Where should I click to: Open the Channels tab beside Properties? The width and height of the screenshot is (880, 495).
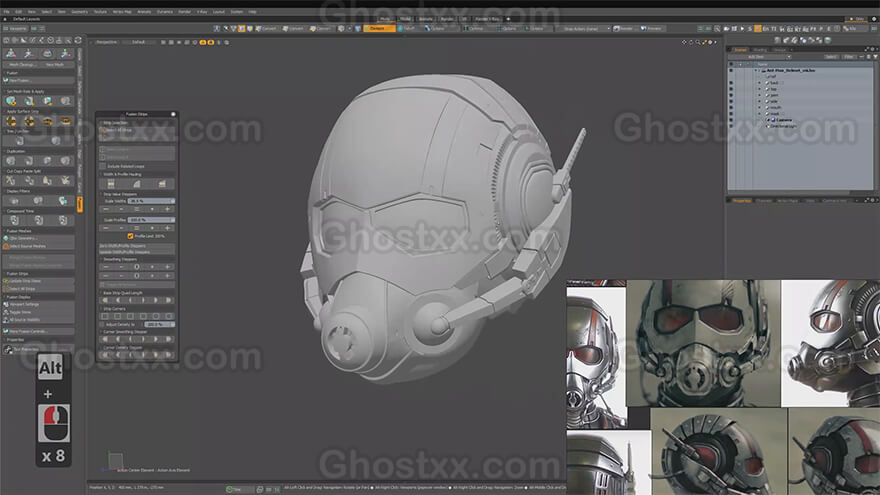[763, 200]
